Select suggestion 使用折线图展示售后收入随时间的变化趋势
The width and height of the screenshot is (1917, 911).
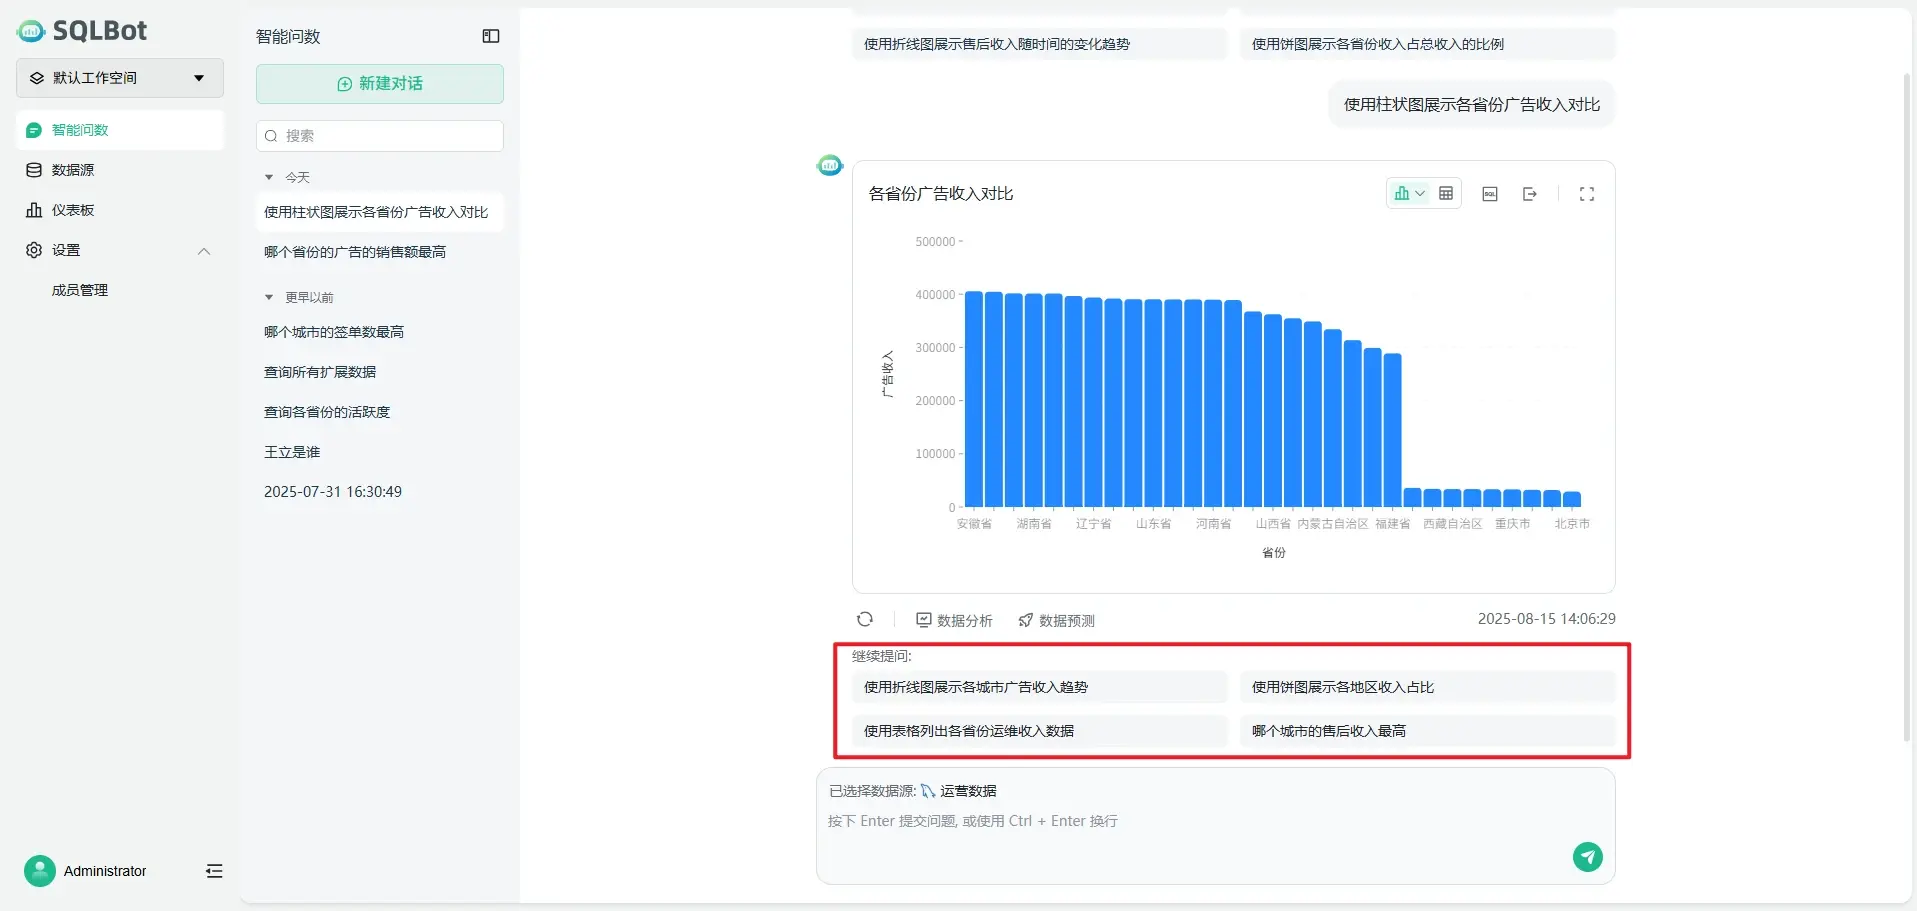(1039, 44)
